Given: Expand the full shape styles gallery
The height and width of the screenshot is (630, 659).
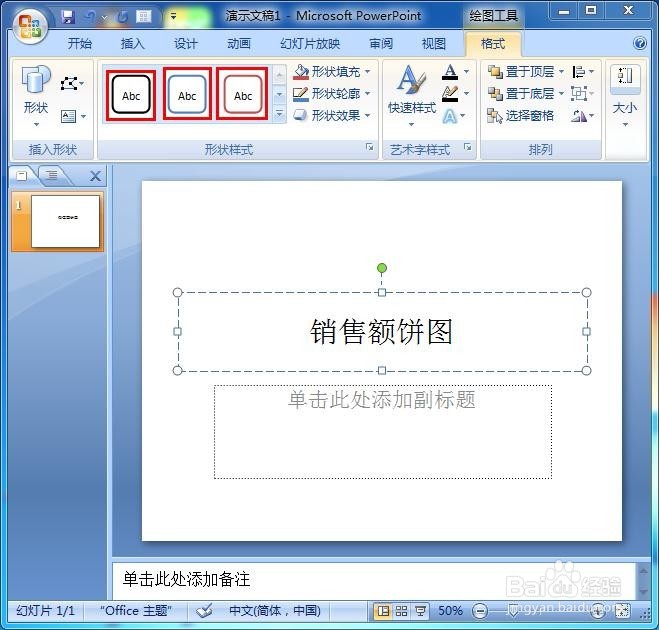Looking at the screenshot, I should tap(279, 113).
